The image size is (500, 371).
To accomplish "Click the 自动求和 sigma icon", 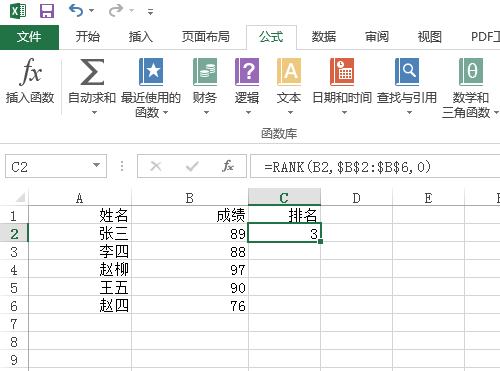I will point(92,72).
